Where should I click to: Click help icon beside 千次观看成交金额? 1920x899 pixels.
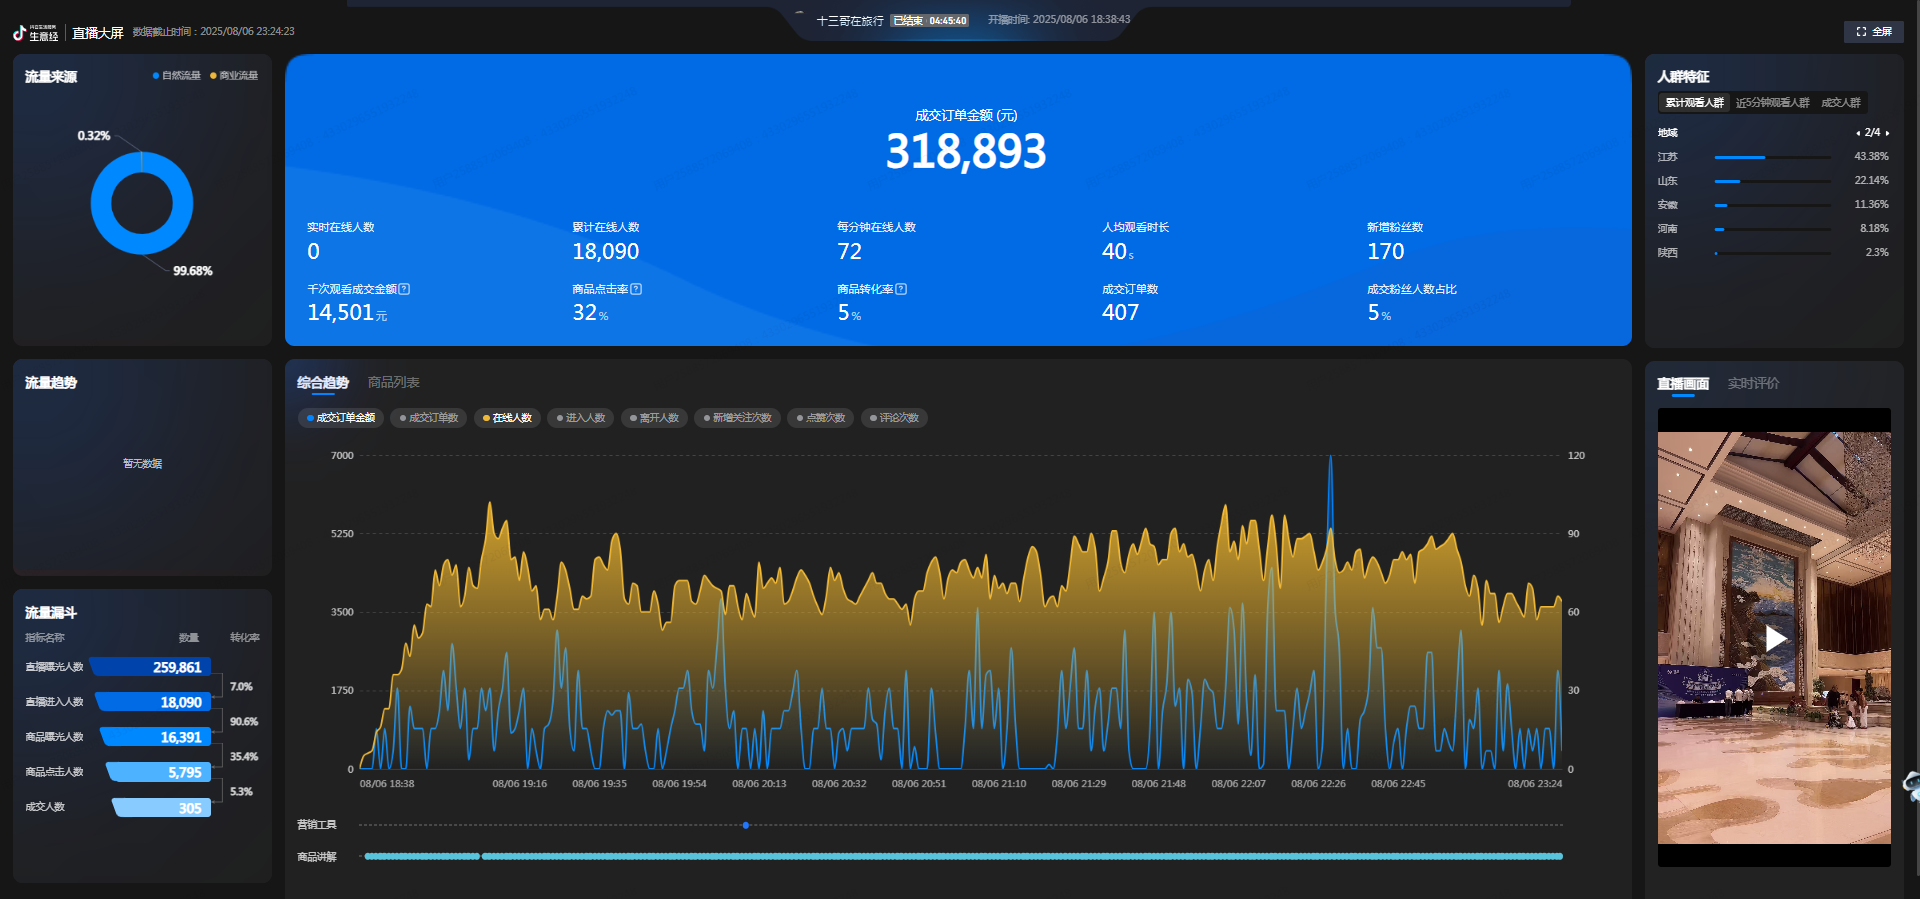(x=404, y=289)
